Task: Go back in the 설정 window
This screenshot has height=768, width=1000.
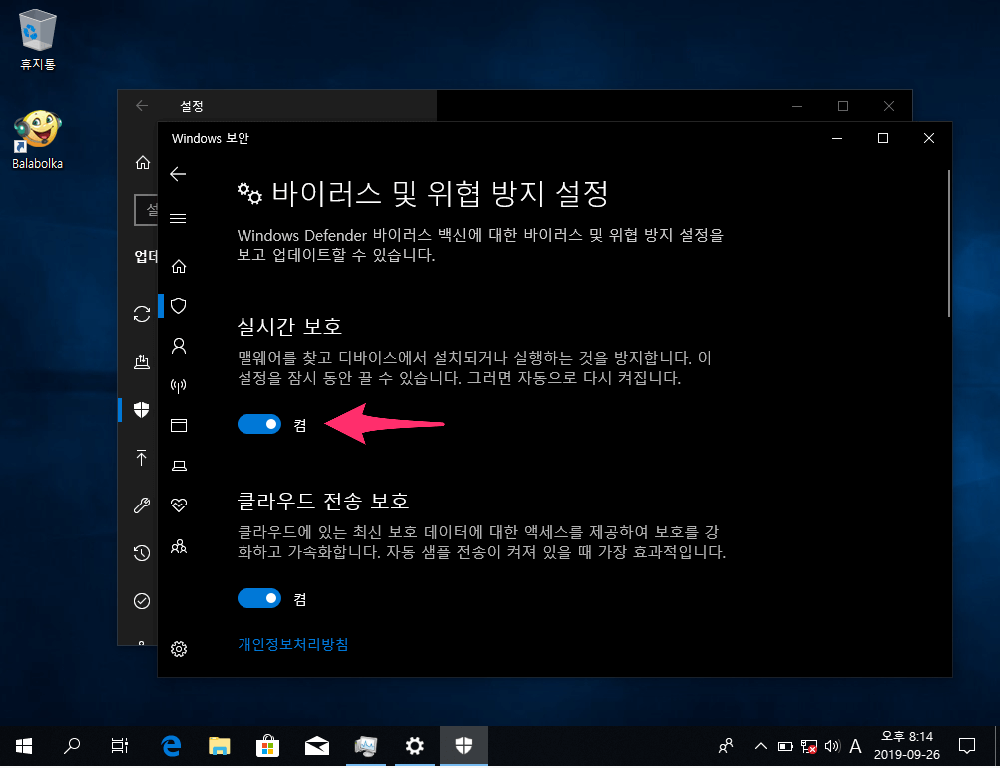Action: 142,106
